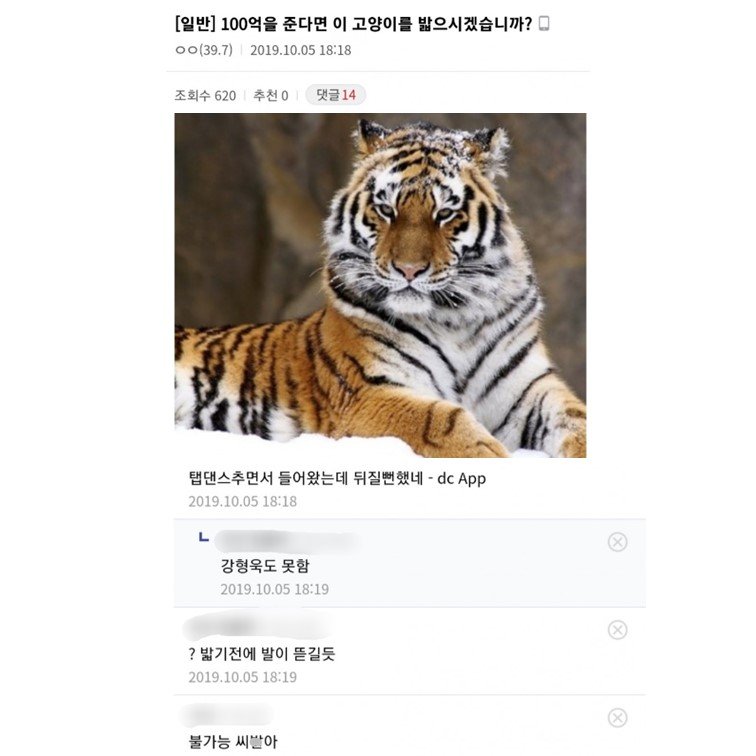The height and width of the screenshot is (756, 756).
Task: Click the mobile device icon beside the post title
Action: click(x=544, y=24)
